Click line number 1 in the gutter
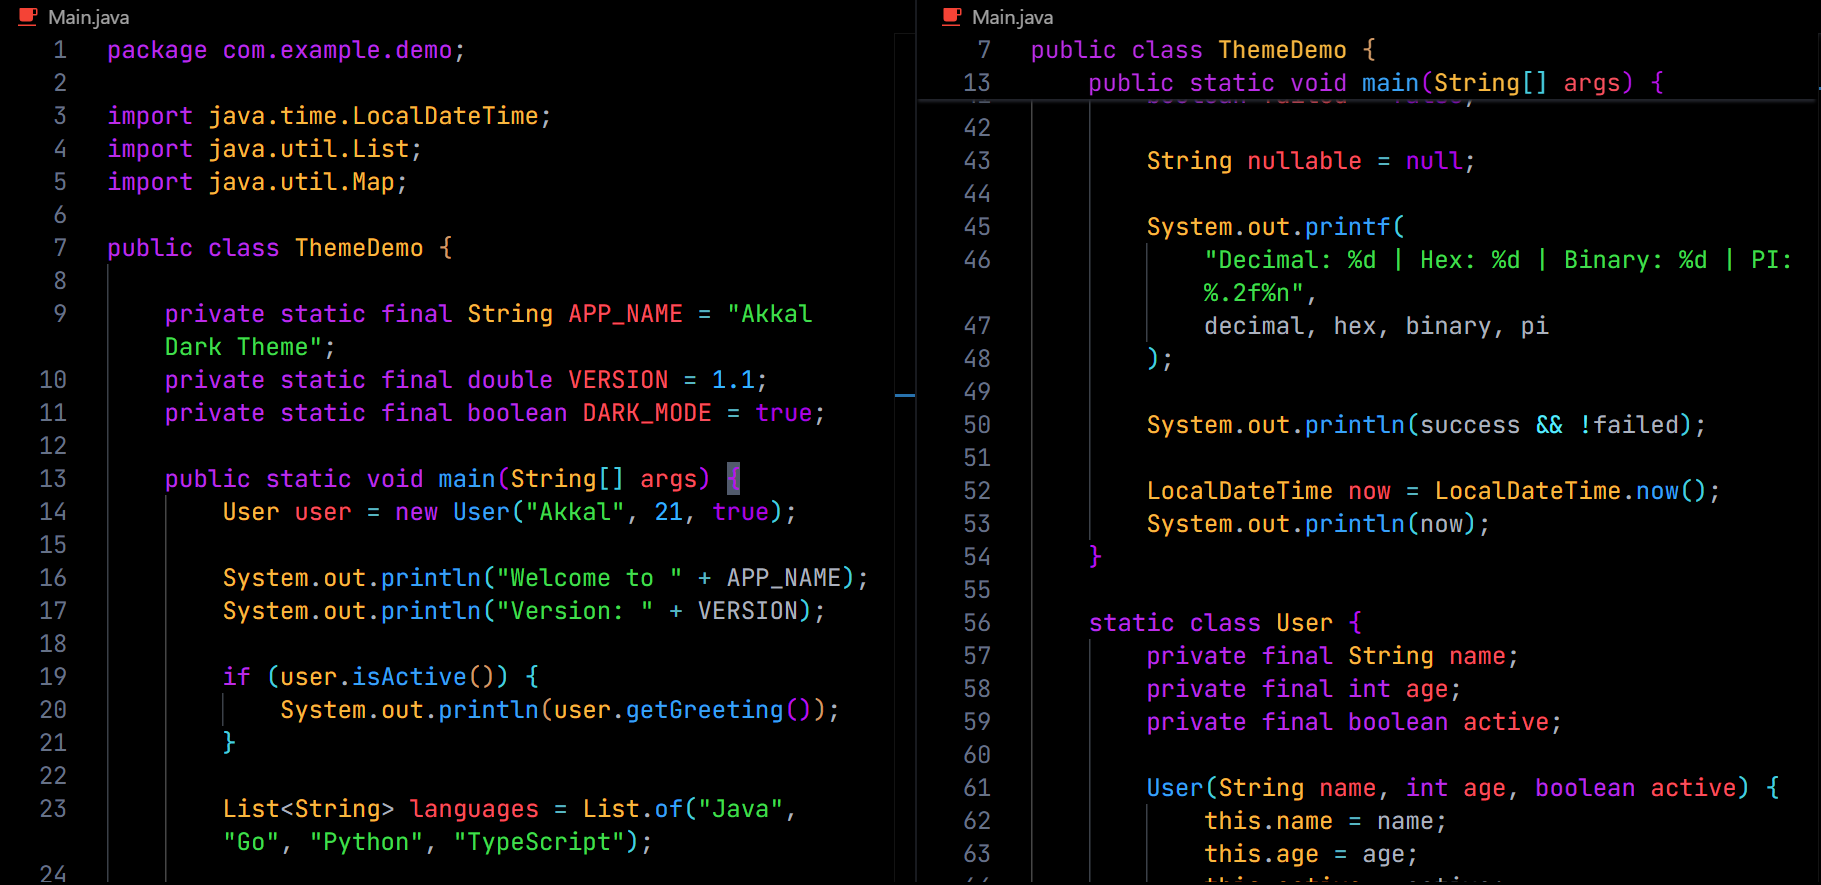The image size is (1821, 885). [x=60, y=50]
